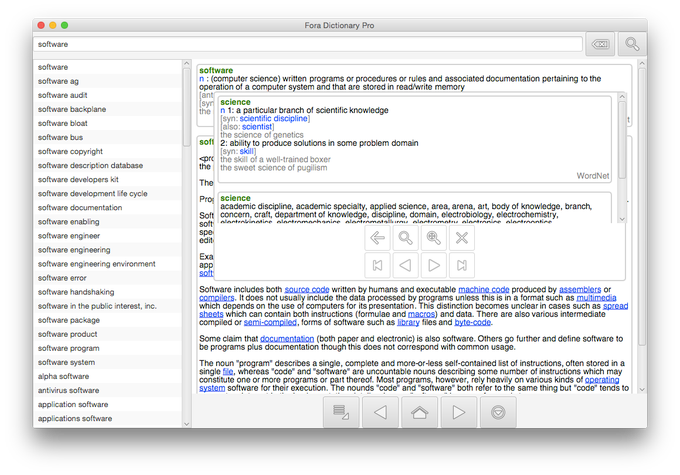Follow the 'compilers' link
680x475 pixels.
[216, 298]
